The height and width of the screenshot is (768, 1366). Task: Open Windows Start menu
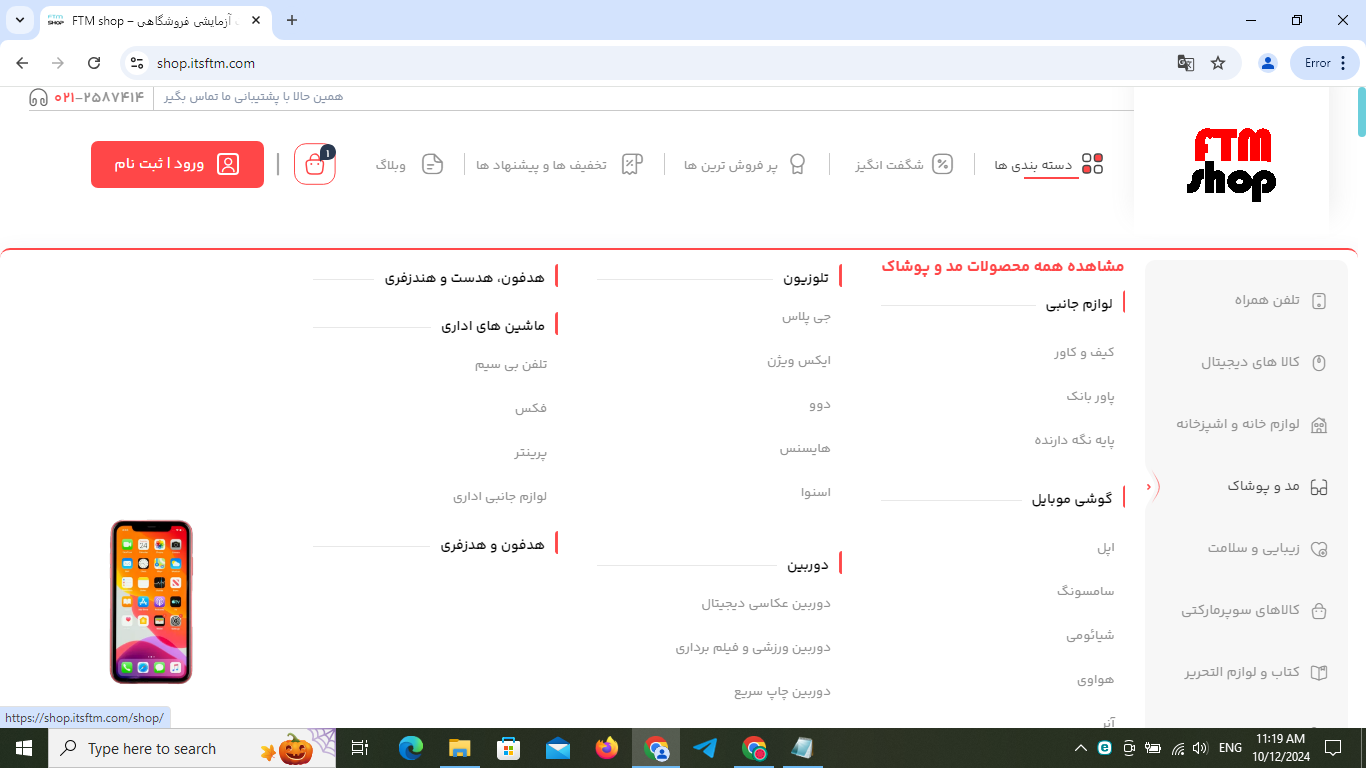[x=24, y=748]
